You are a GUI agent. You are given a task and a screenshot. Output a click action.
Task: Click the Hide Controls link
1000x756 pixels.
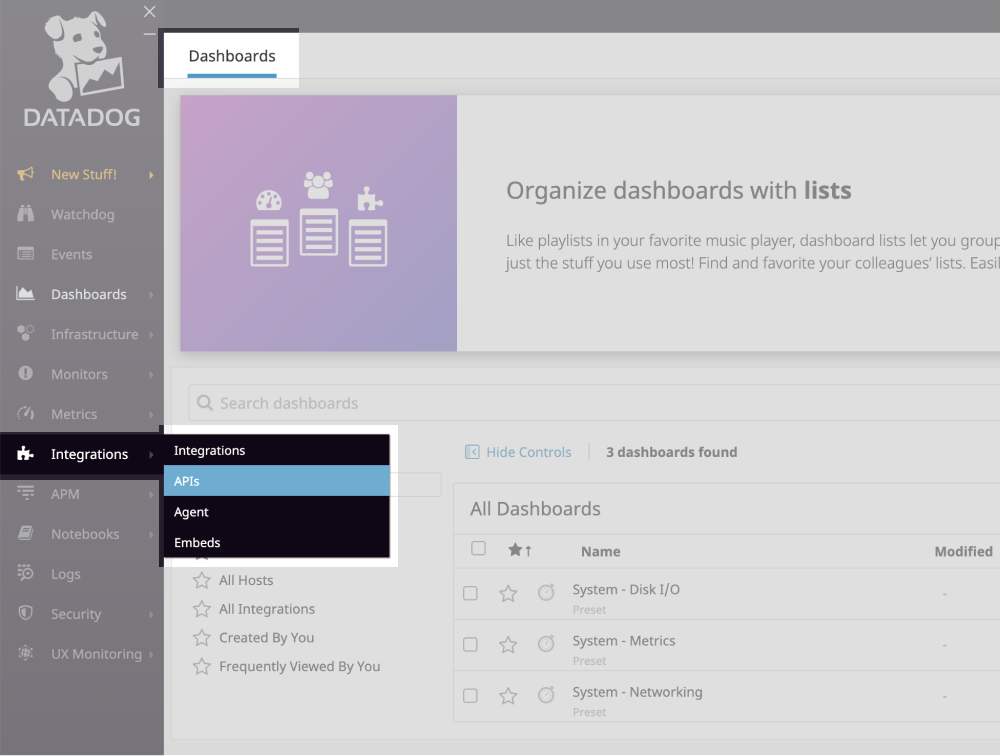click(x=518, y=451)
